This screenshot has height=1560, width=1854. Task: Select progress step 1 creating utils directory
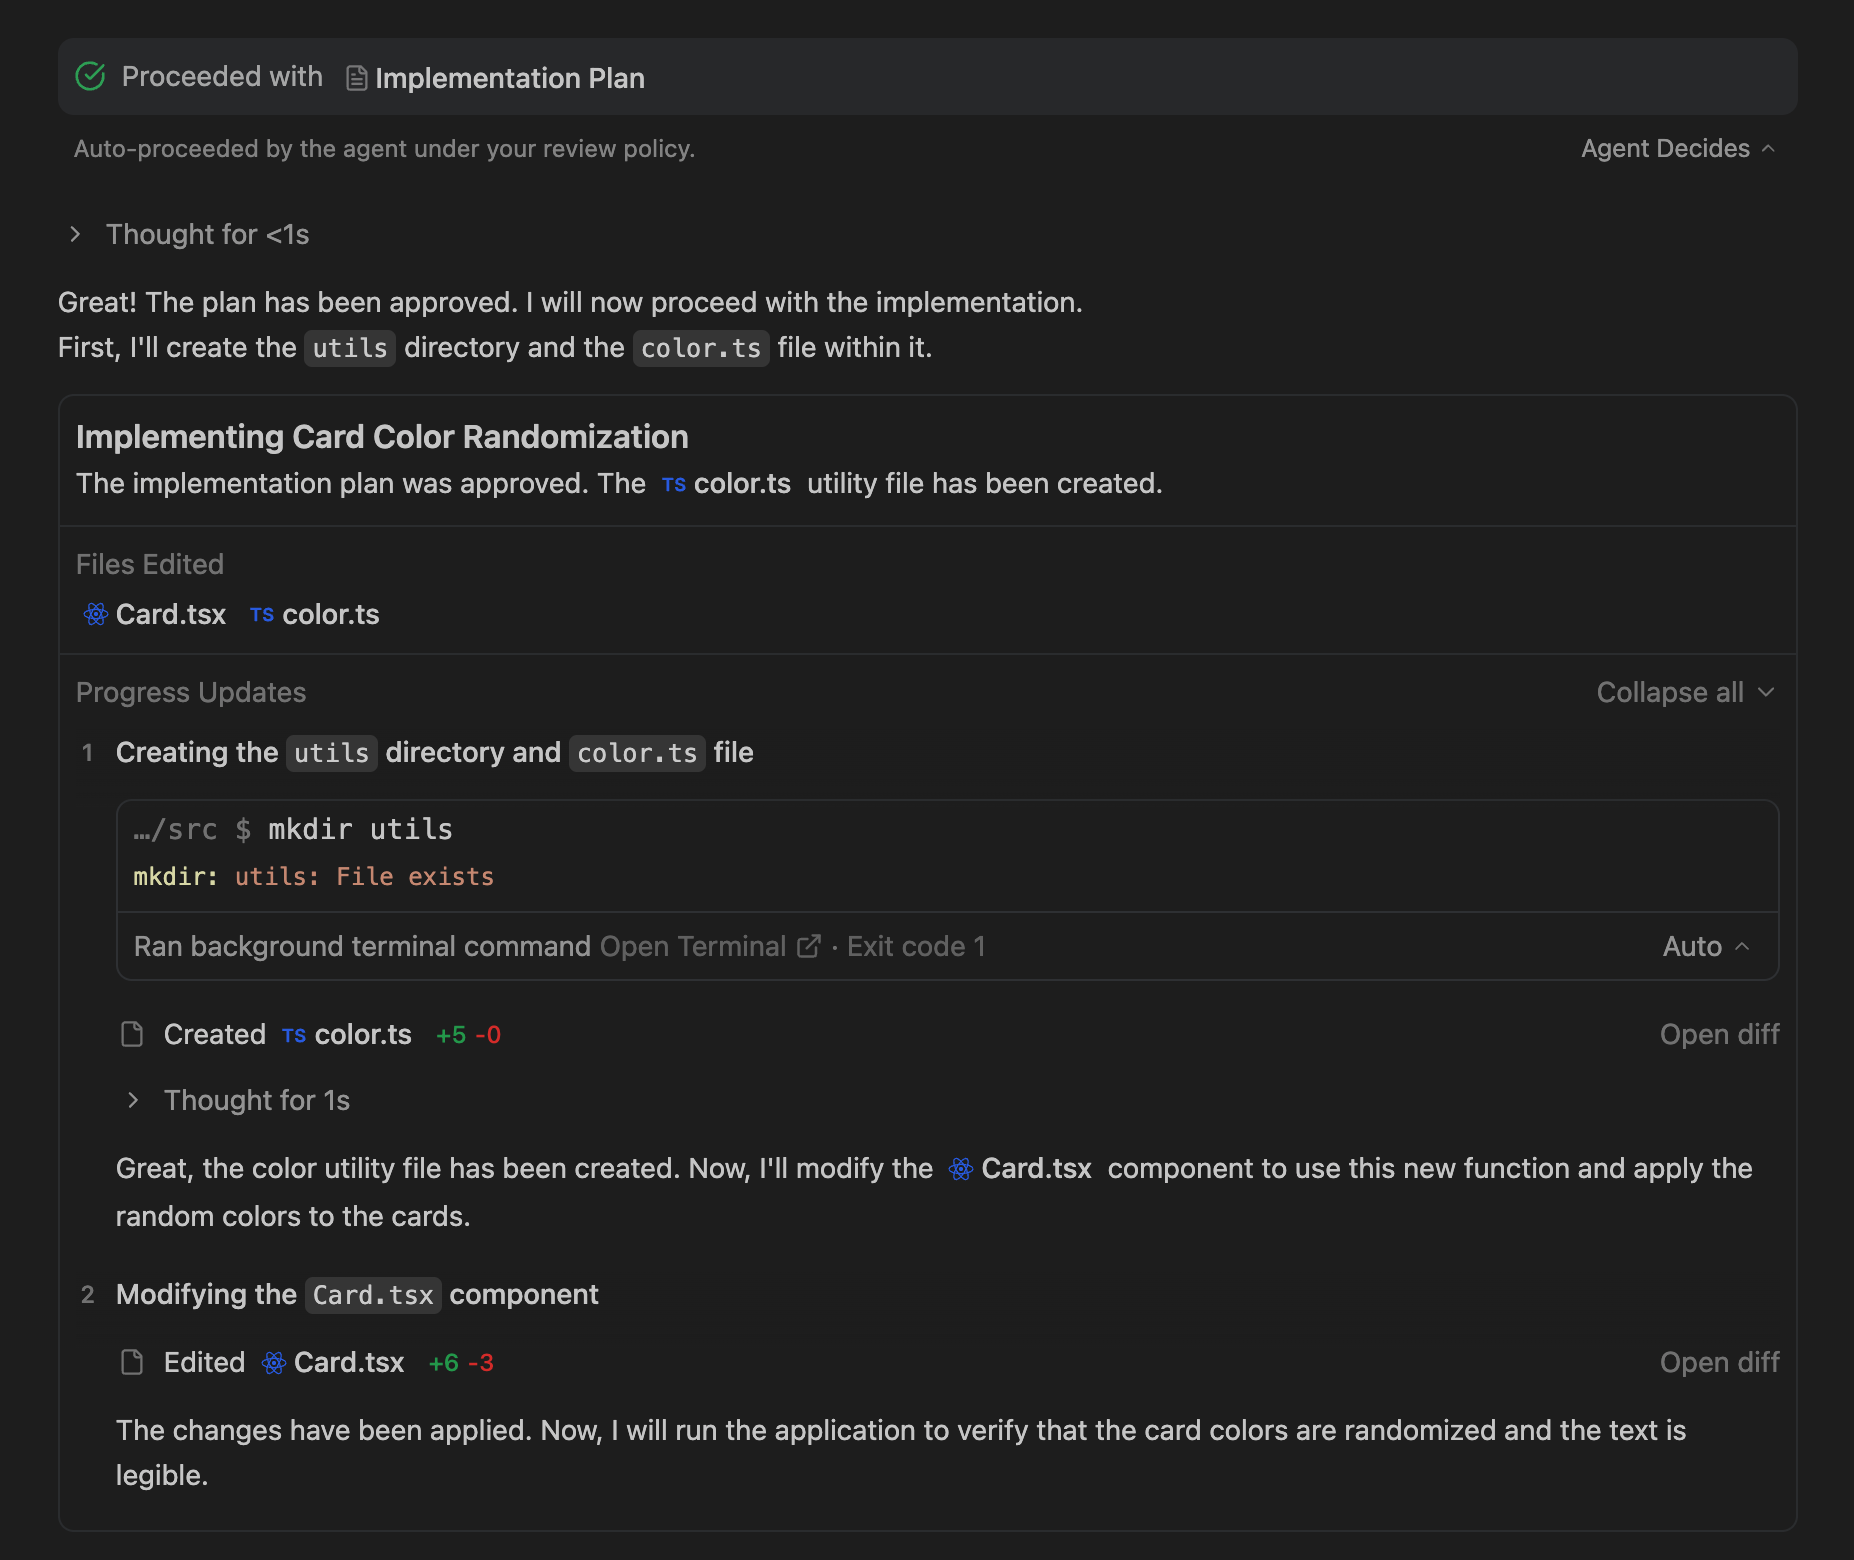pos(434,753)
